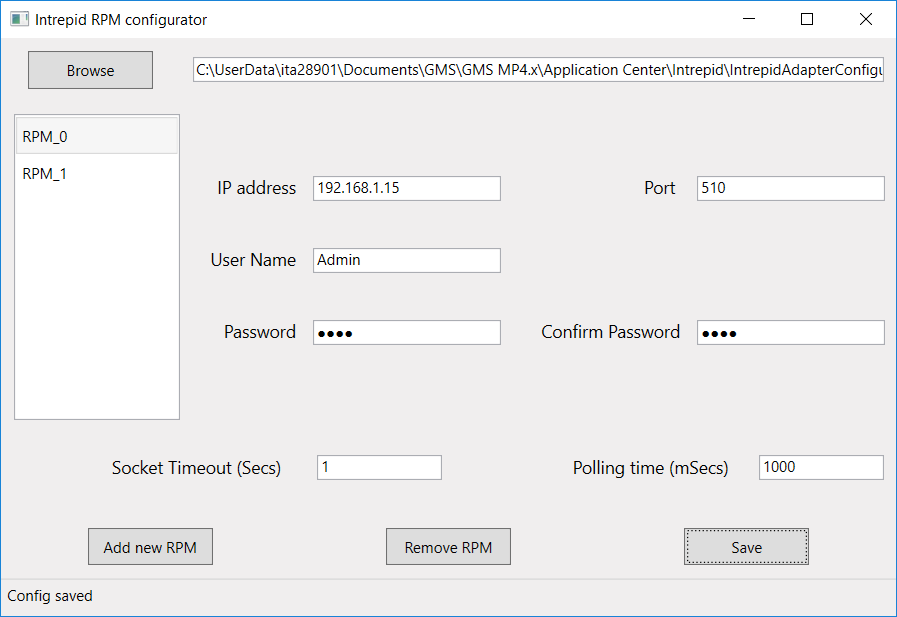Click the Browse button
Image resolution: width=897 pixels, height=617 pixels.
[x=90, y=71]
